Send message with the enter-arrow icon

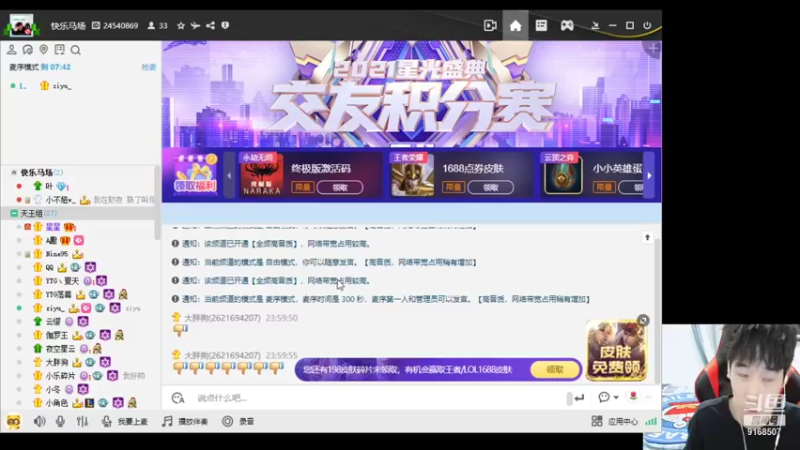click(x=579, y=398)
